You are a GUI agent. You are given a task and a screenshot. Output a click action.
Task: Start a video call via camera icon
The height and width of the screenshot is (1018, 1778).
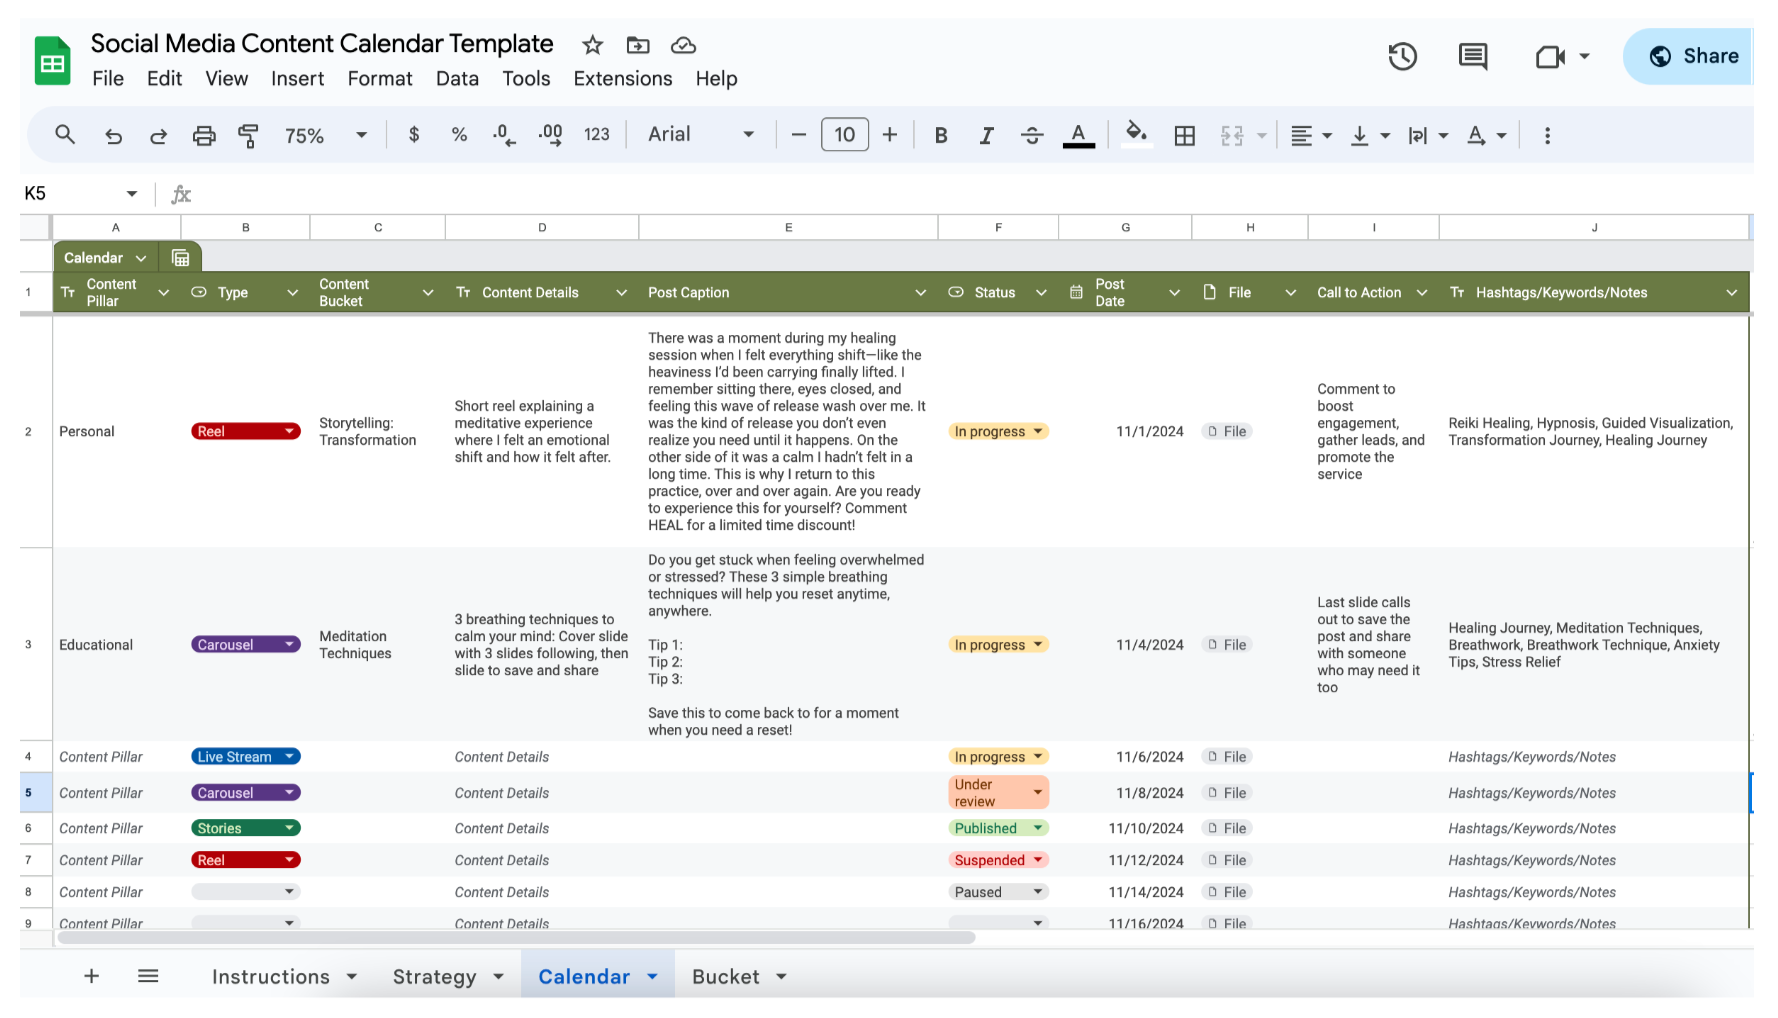pos(1550,56)
